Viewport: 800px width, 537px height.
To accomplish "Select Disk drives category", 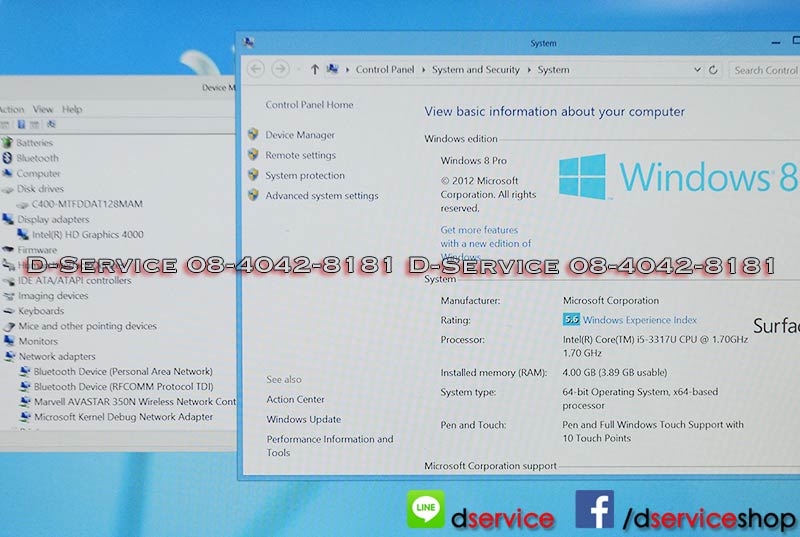I will (40, 189).
